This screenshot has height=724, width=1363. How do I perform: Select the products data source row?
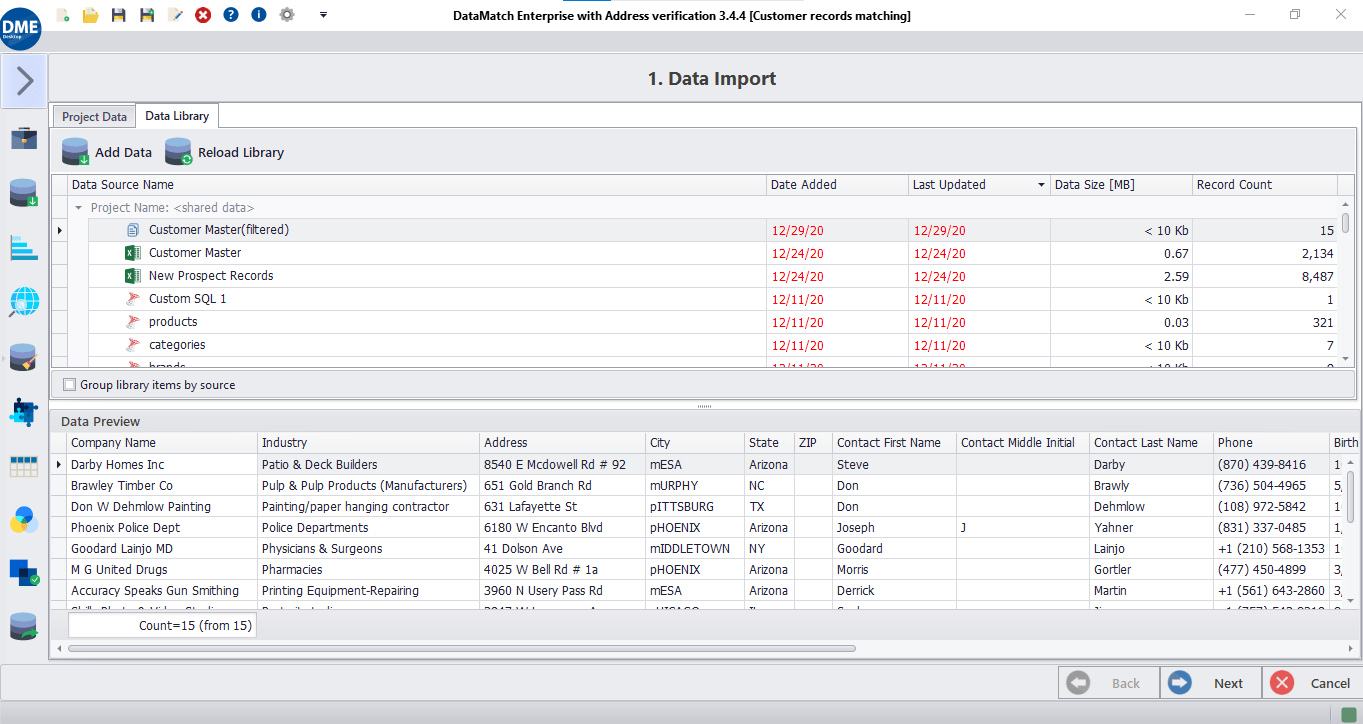coord(701,322)
